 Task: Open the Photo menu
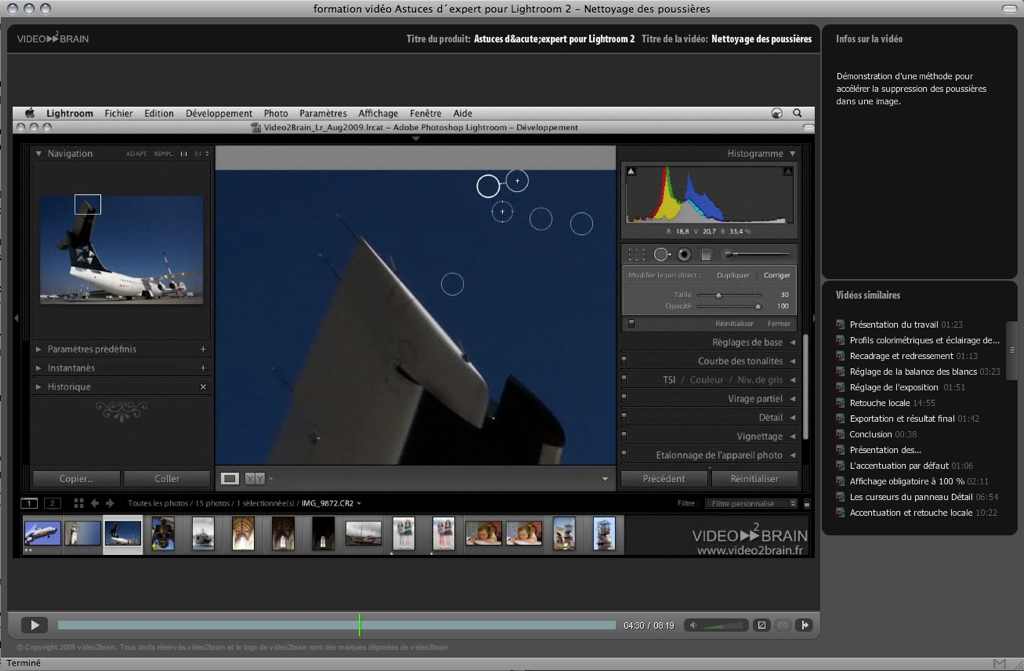tap(276, 113)
